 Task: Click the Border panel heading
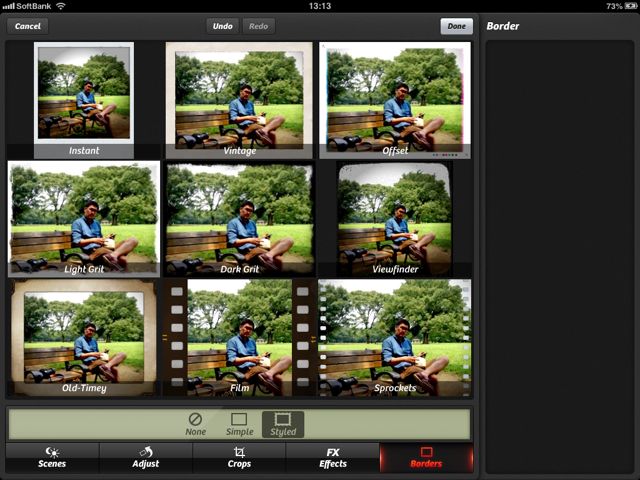pos(502,26)
